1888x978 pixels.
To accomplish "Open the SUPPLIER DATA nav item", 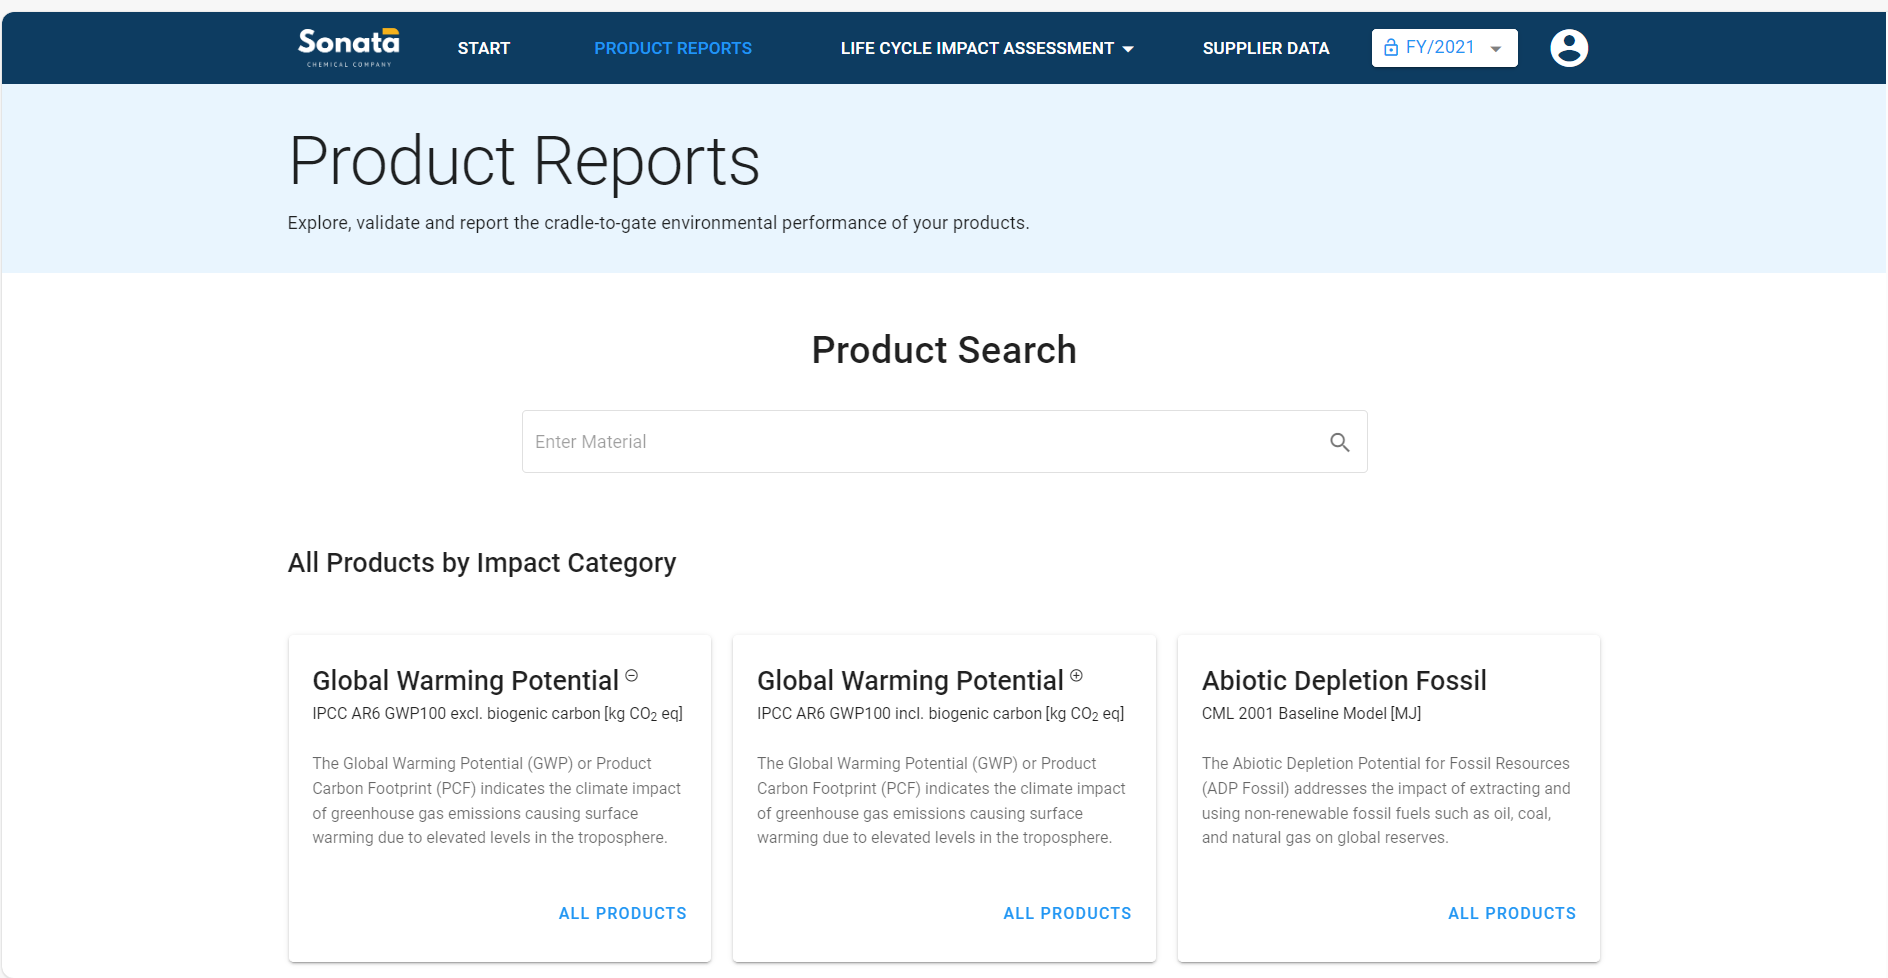I will point(1265,48).
